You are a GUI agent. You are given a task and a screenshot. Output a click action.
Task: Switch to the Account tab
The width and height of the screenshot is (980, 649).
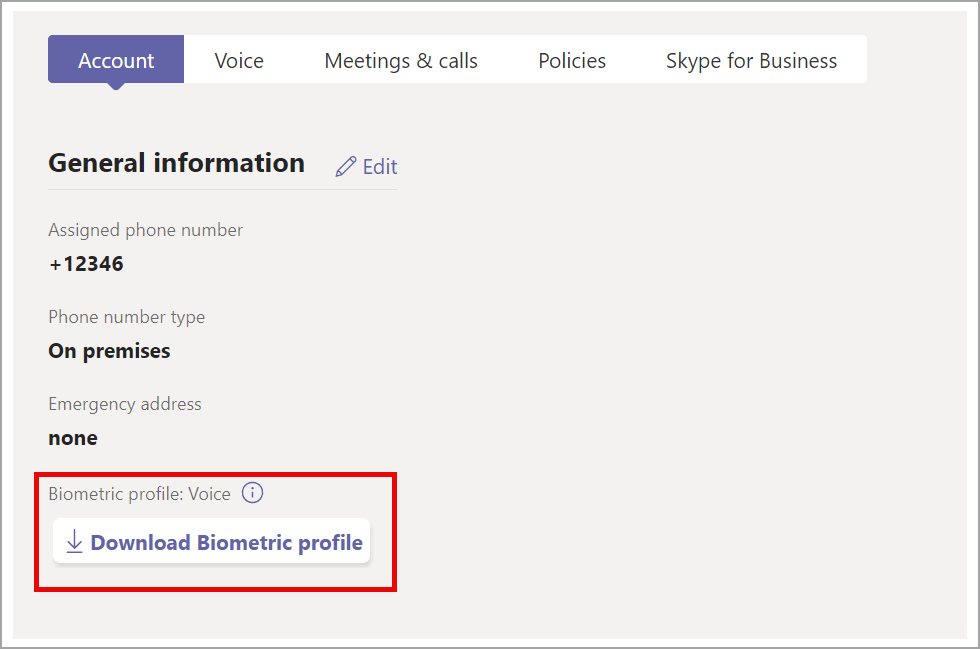pyautogui.click(x=116, y=59)
